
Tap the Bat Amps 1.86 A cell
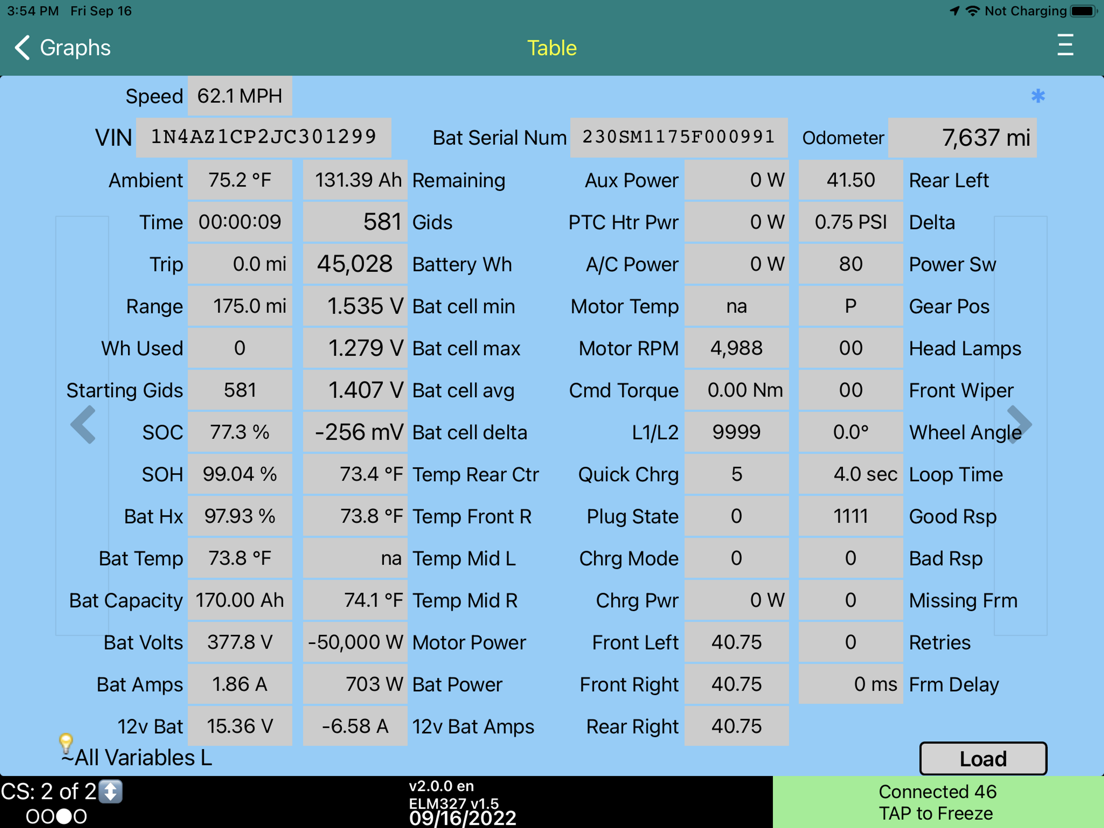[x=240, y=684]
